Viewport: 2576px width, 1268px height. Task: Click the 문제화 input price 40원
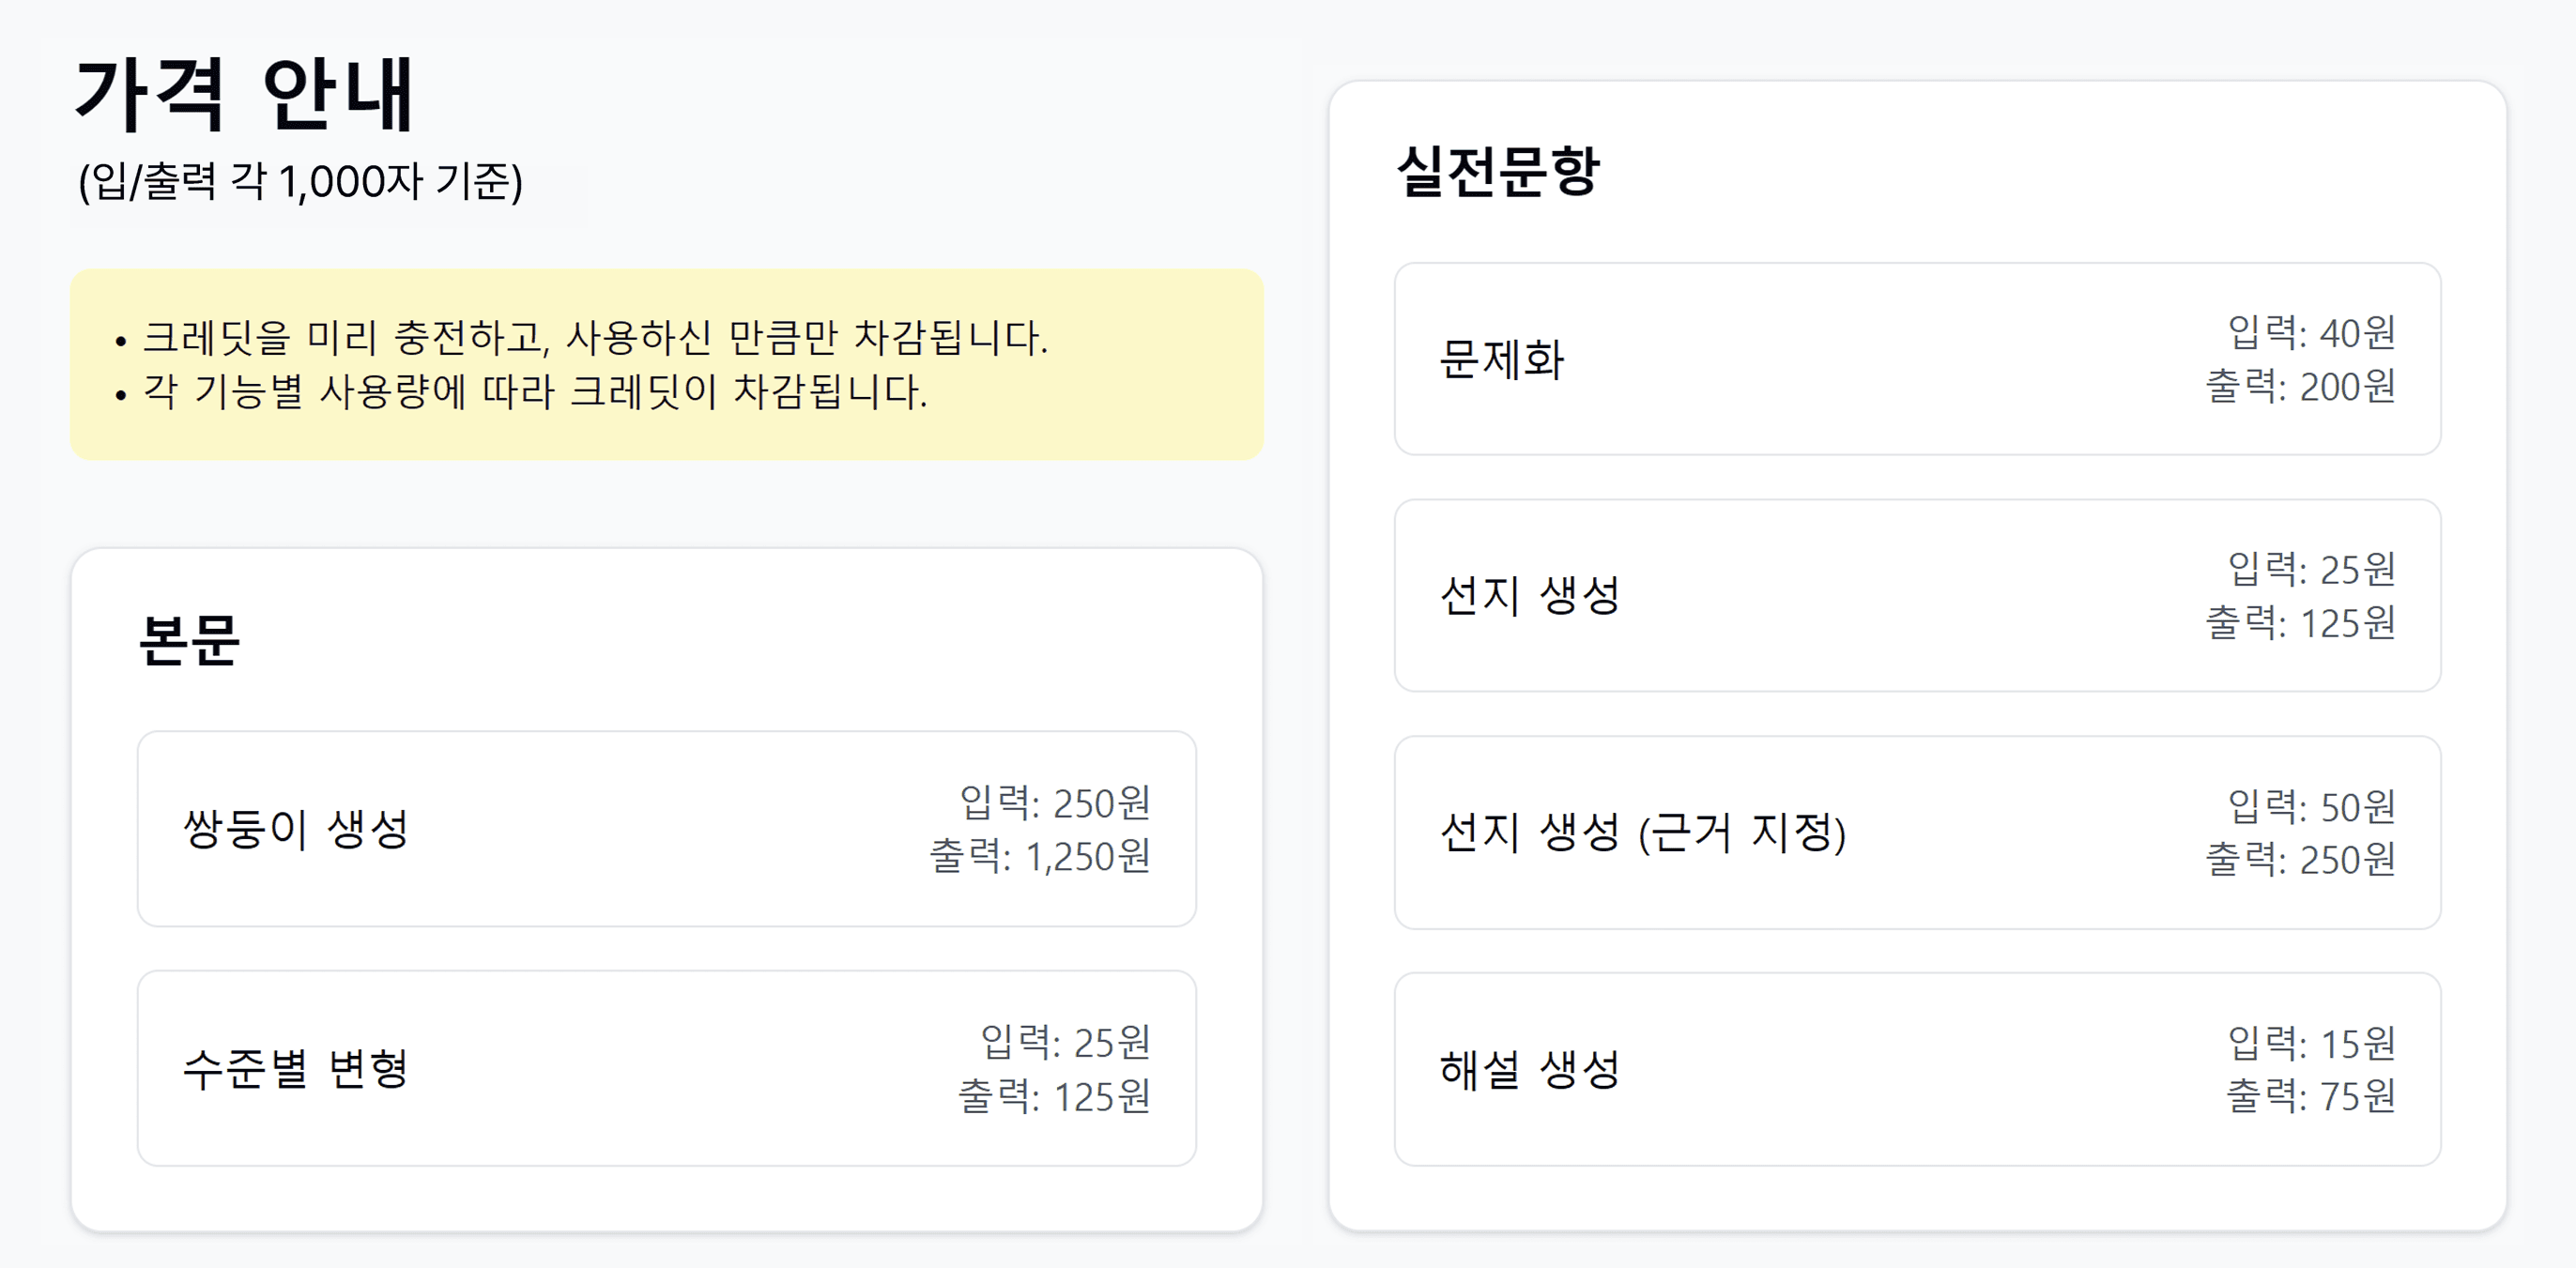[x=2312, y=332]
